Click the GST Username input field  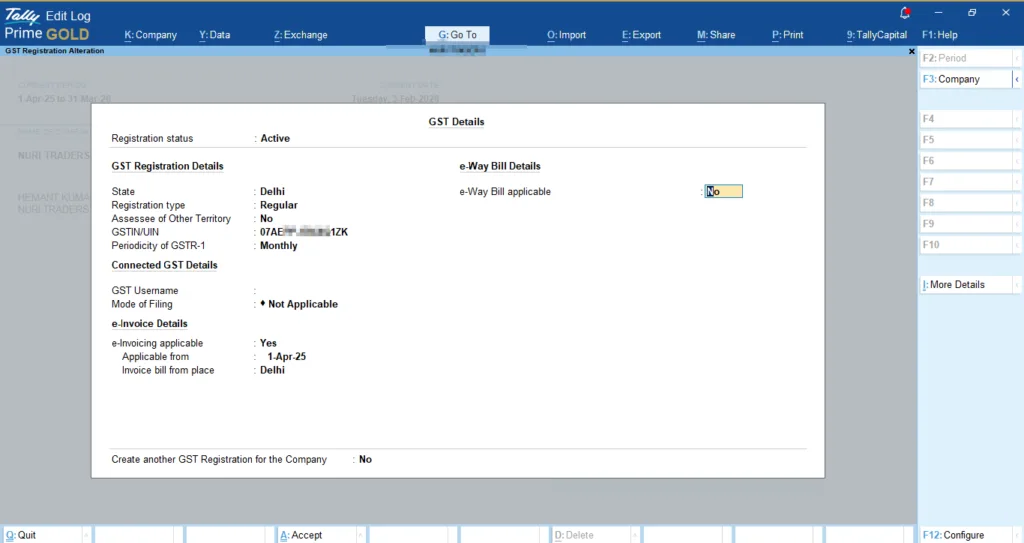click(x=300, y=291)
